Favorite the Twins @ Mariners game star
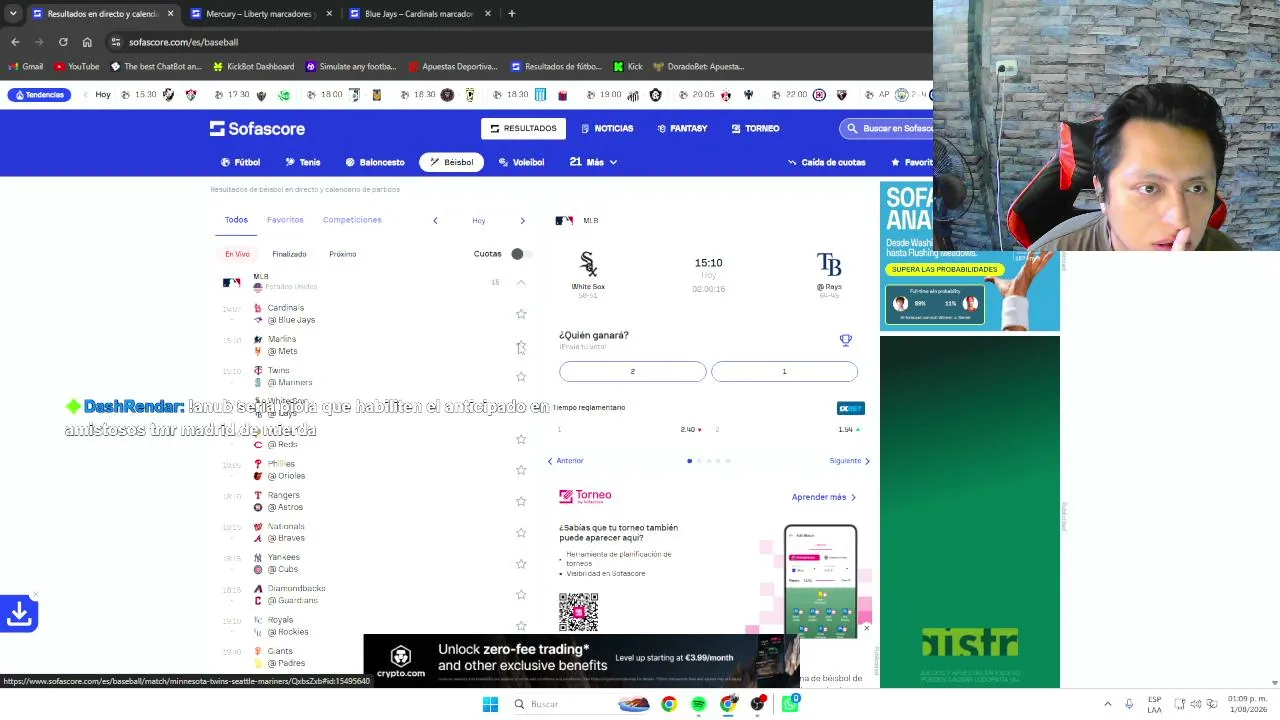The image size is (1280, 720). pos(521,376)
